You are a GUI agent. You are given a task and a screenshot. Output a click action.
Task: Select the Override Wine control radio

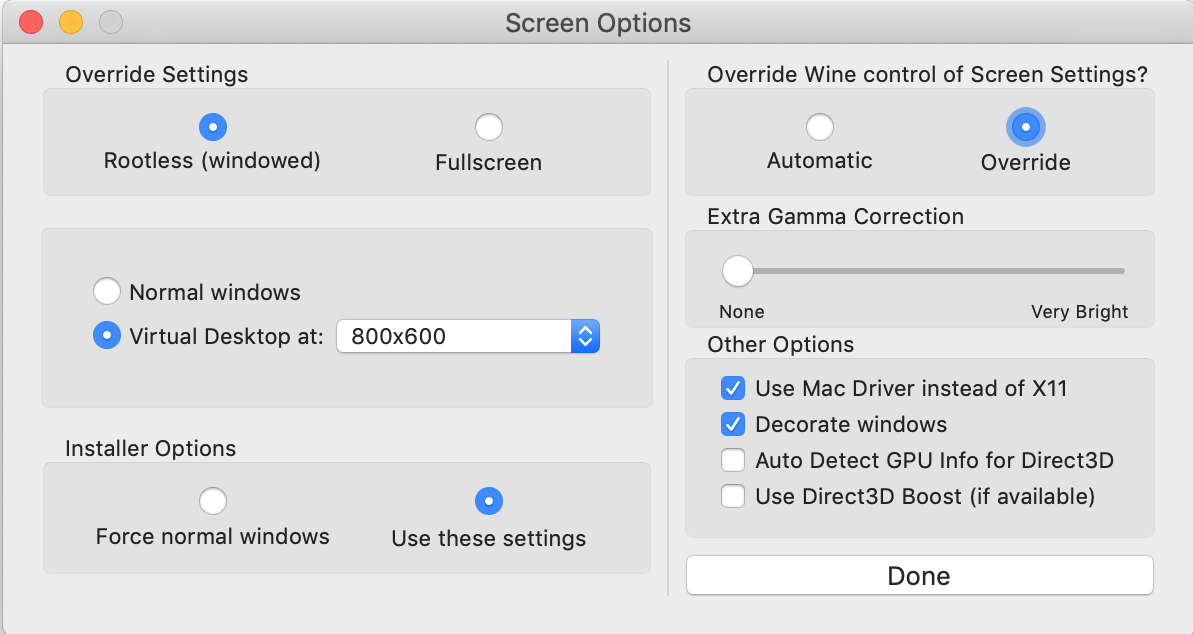tap(1026, 127)
